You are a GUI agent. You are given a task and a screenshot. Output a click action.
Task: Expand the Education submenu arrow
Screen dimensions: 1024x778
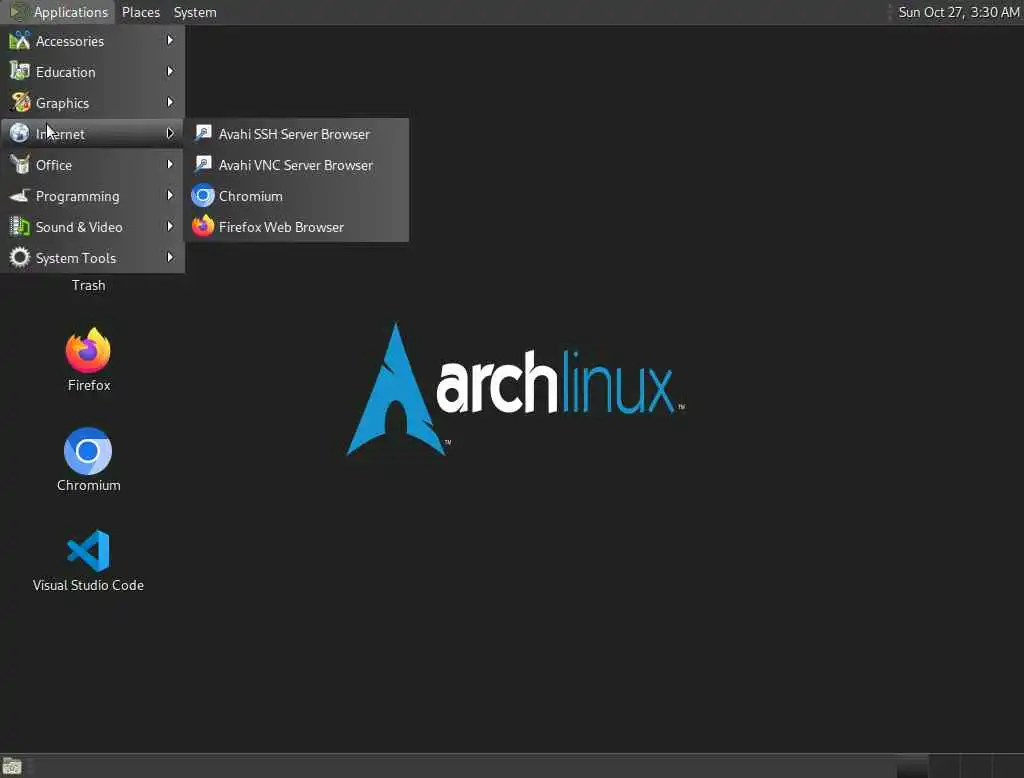point(170,71)
